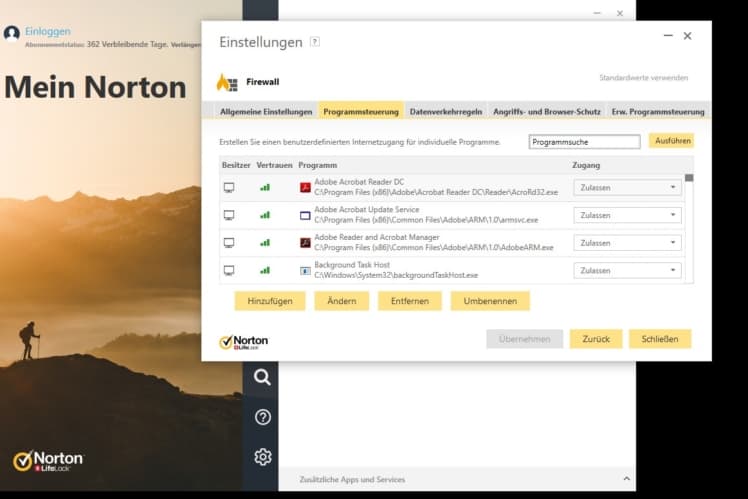The height and width of the screenshot is (499, 748).
Task: Open Zugang dropdown for Background Task Host
Action: (x=627, y=270)
